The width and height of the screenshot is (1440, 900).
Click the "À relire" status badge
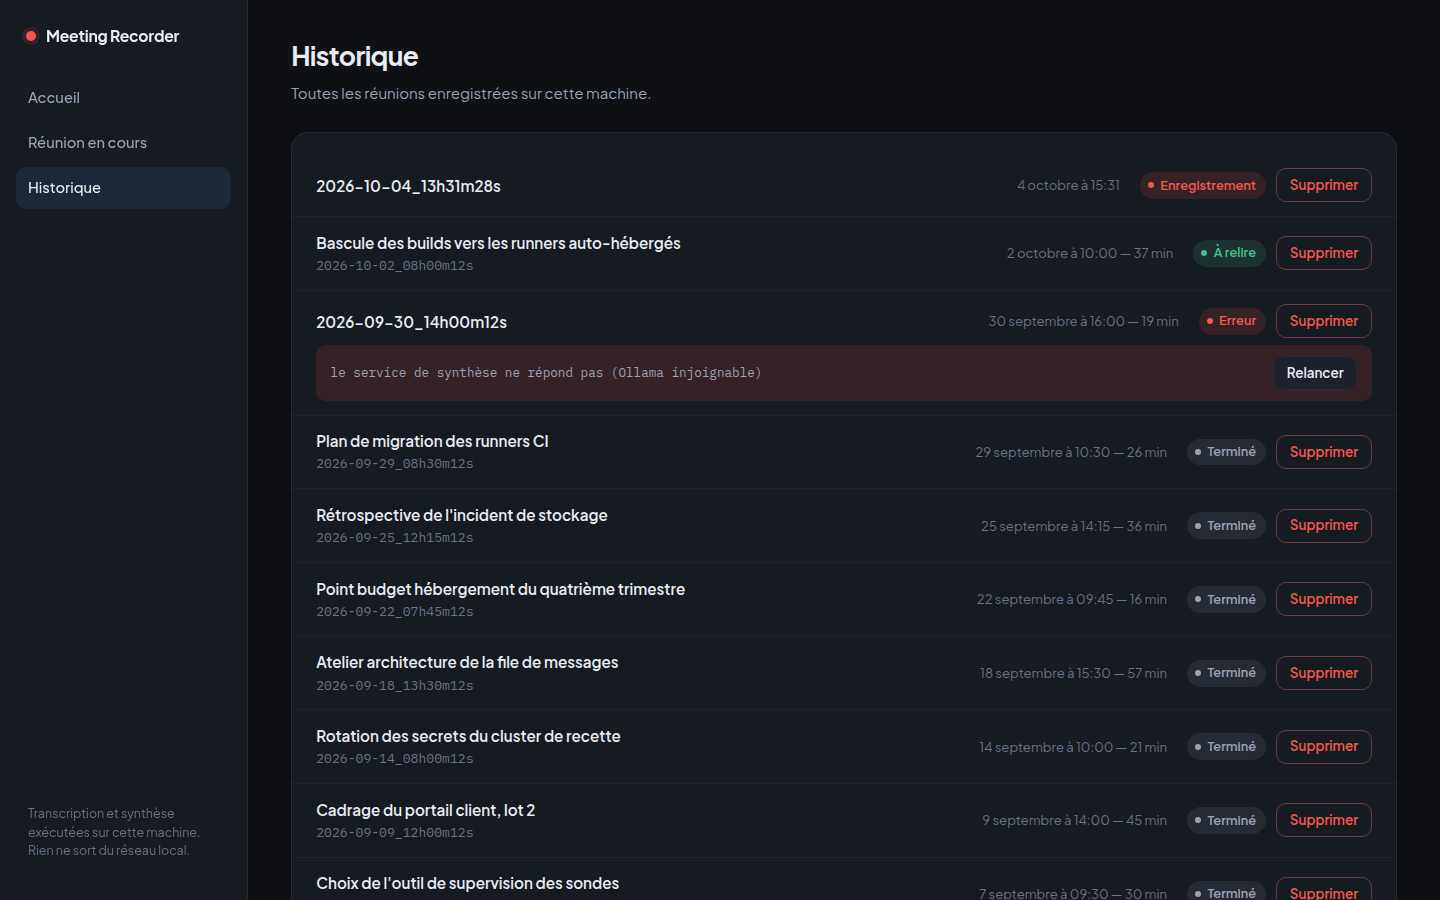point(1229,253)
